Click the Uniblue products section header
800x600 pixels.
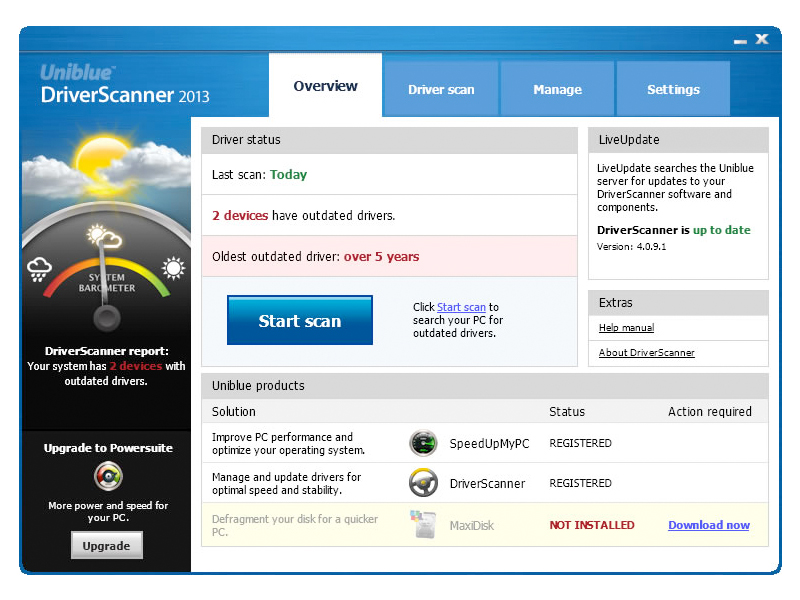click(x=485, y=386)
